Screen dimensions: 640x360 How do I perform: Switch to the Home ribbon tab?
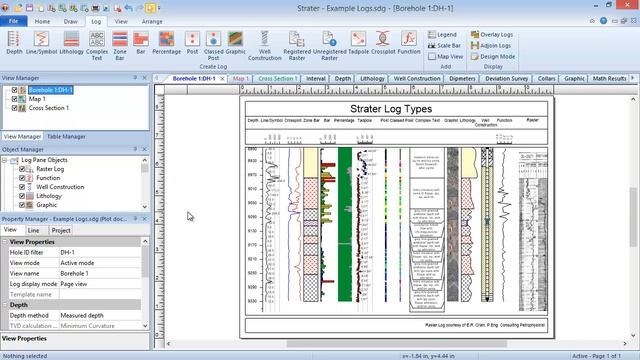click(x=42, y=21)
